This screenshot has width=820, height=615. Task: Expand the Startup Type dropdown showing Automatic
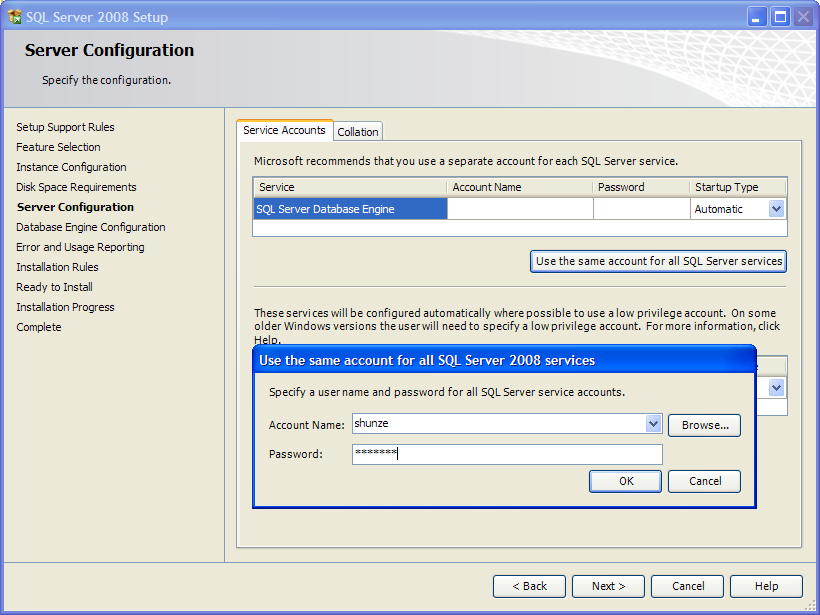click(776, 209)
